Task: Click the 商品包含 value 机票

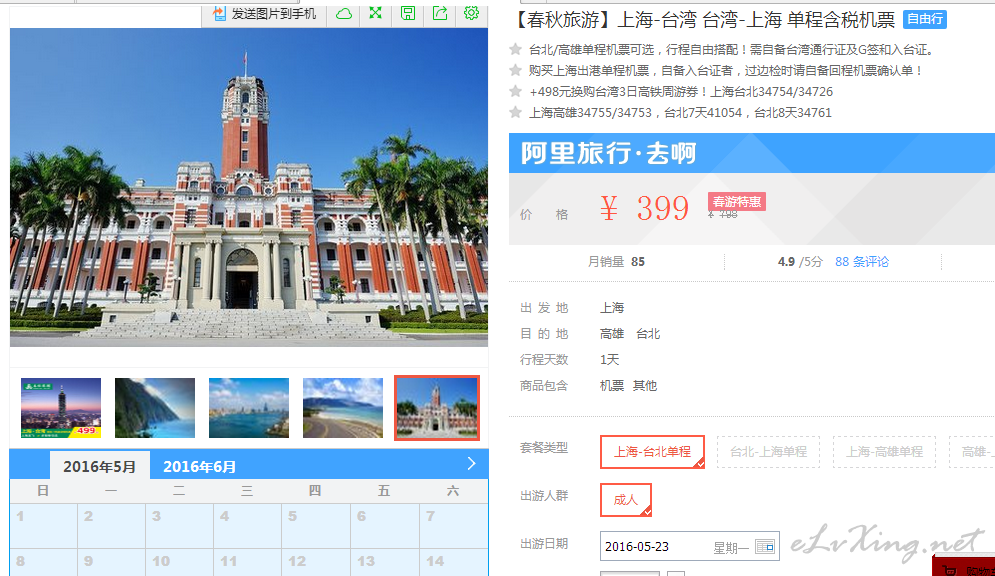Action: point(612,386)
